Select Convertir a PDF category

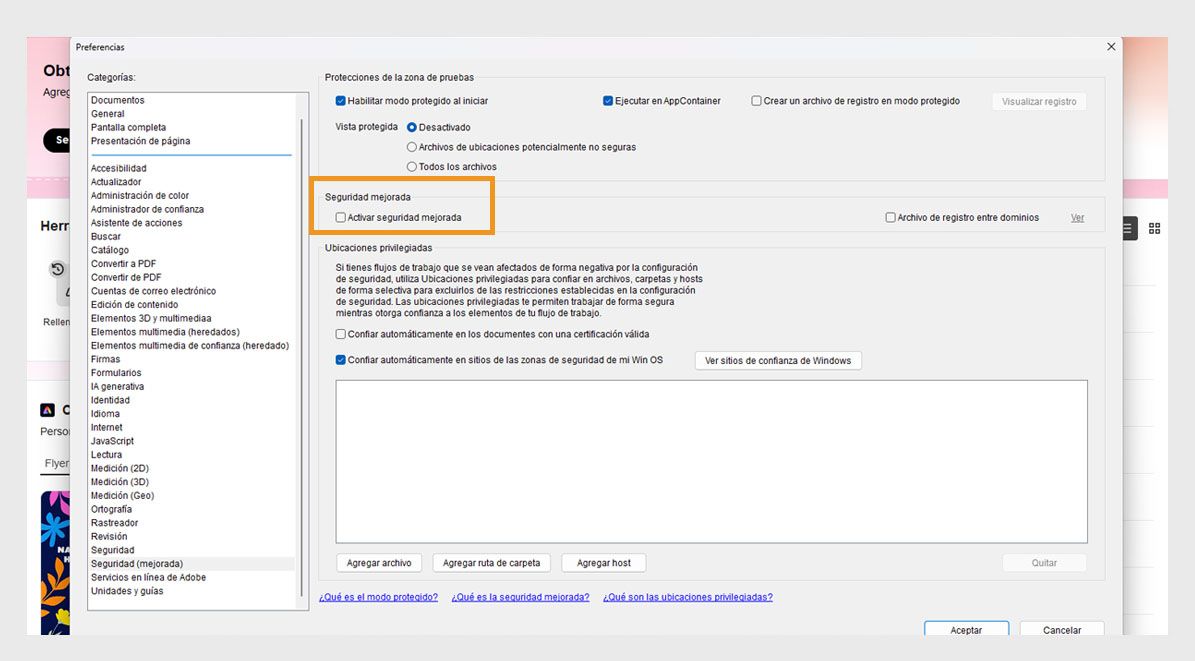tap(123, 264)
